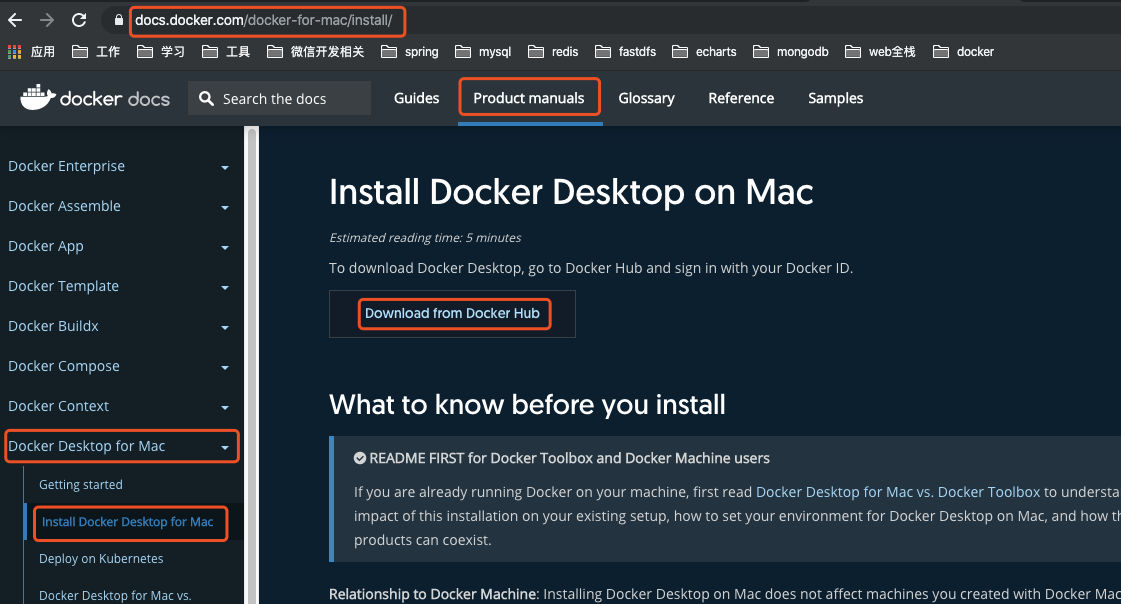The height and width of the screenshot is (604, 1121).
Task: Open the 工具 bookmark folder
Action: pyautogui.click(x=226, y=51)
